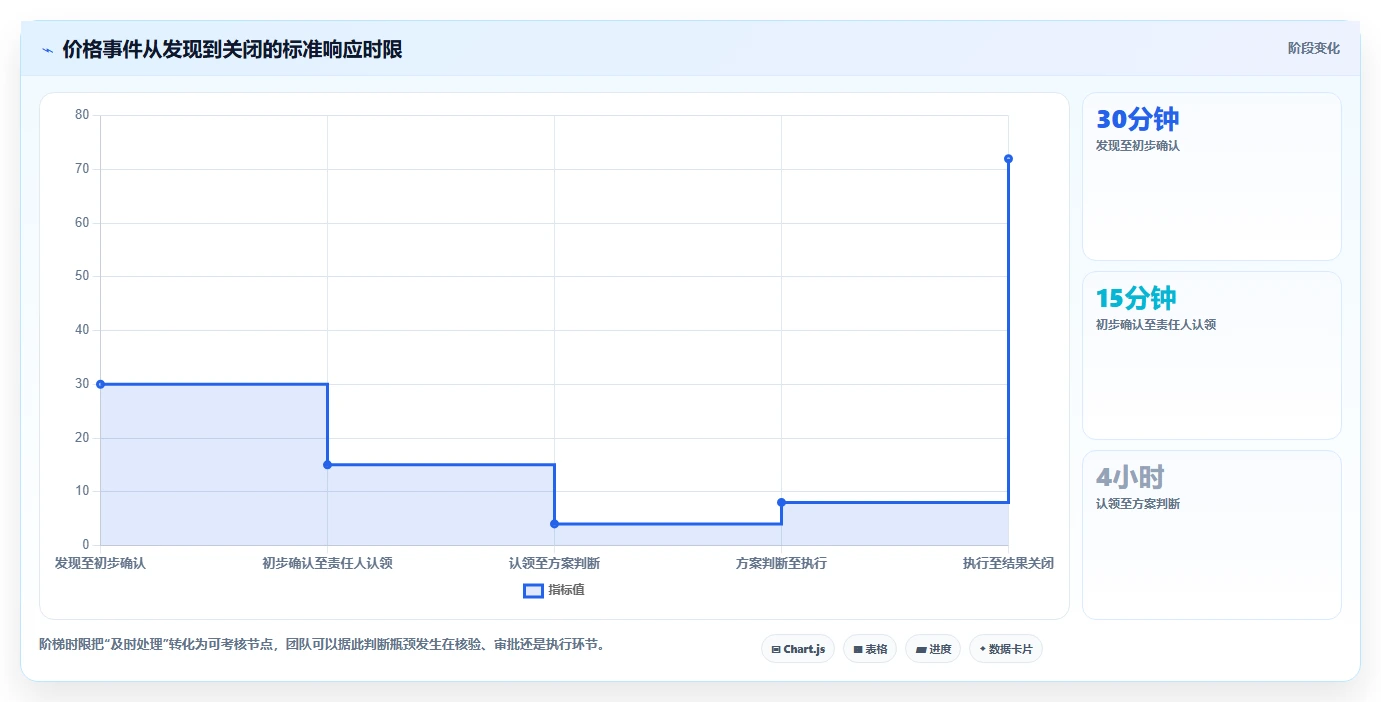Select the 表格 tag chip

tap(870, 649)
